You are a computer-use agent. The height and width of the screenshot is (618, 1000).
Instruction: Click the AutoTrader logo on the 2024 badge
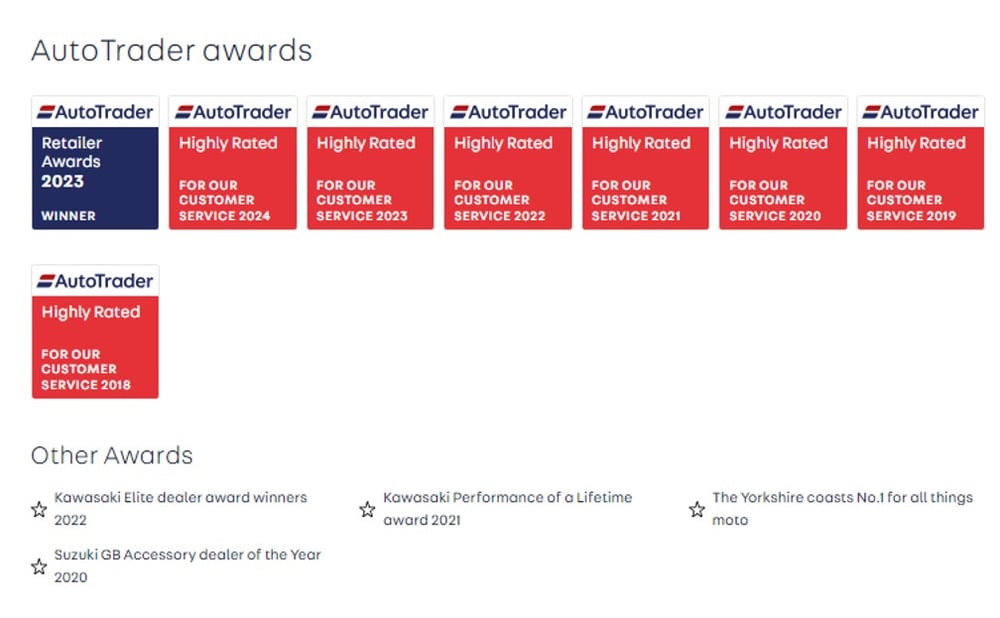tap(233, 112)
